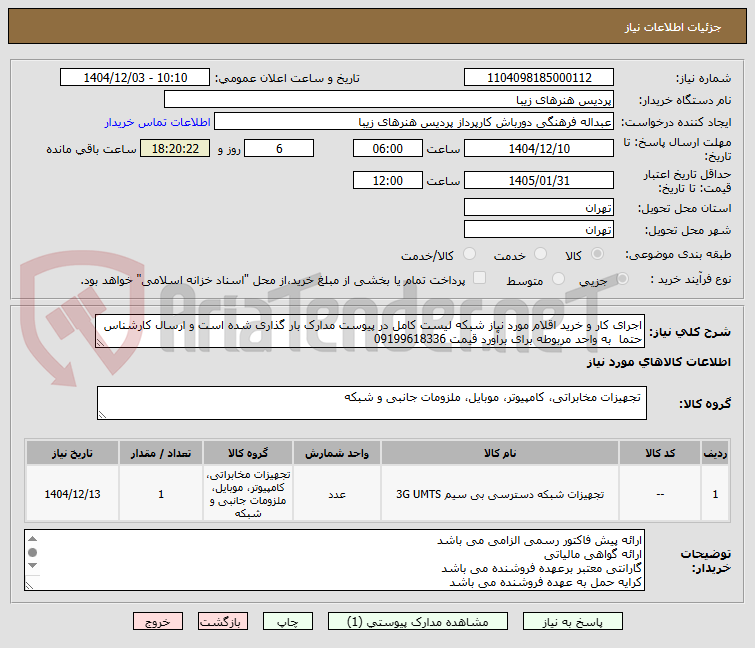Click the response deadline time 06:00
This screenshot has width=755, height=648.
tap(388, 149)
